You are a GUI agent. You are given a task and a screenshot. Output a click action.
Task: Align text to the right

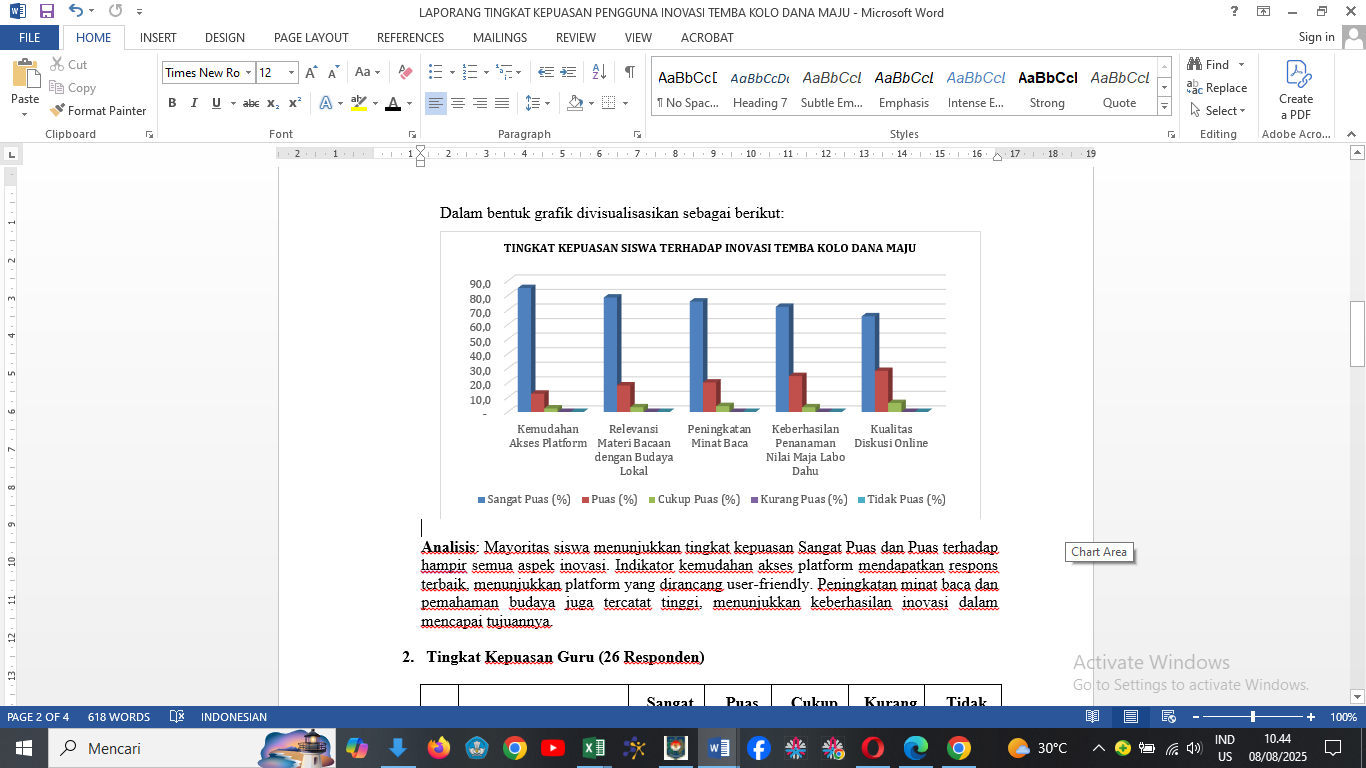480,103
